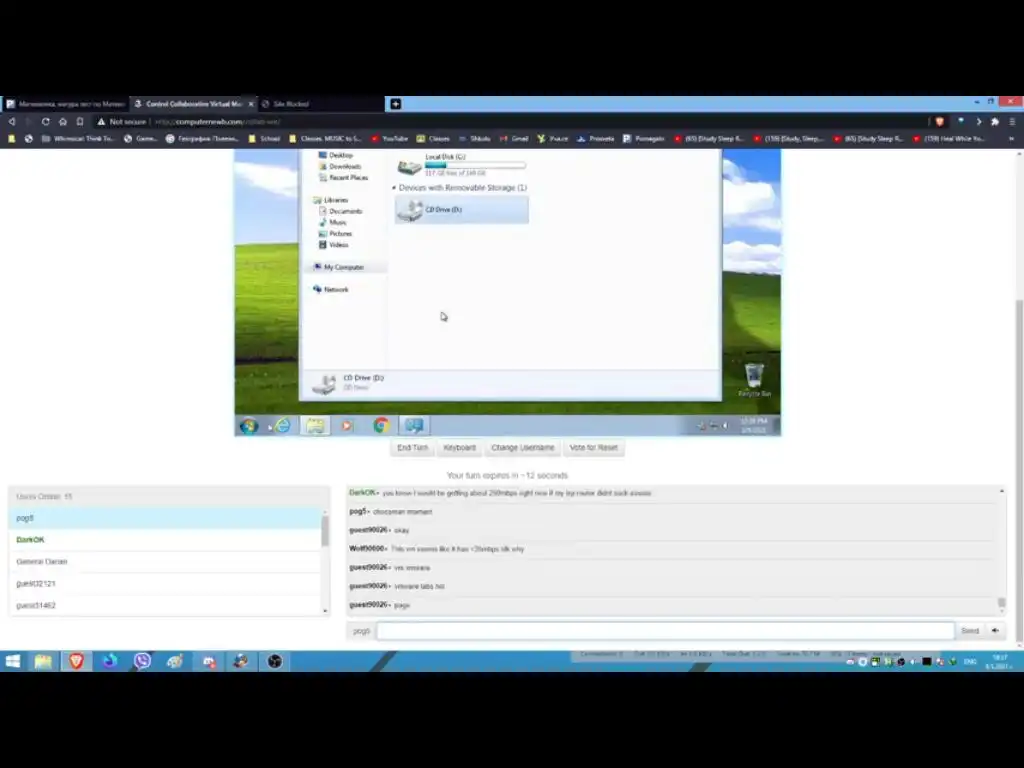Open File Explorer on host taskbar

pyautogui.click(x=43, y=661)
